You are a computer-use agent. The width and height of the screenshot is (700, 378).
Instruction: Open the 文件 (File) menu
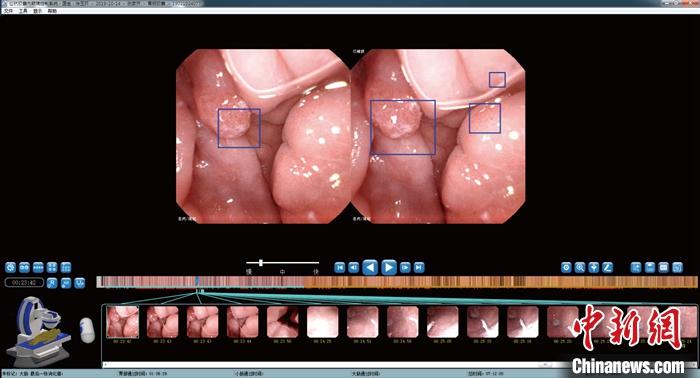pyautogui.click(x=8, y=11)
